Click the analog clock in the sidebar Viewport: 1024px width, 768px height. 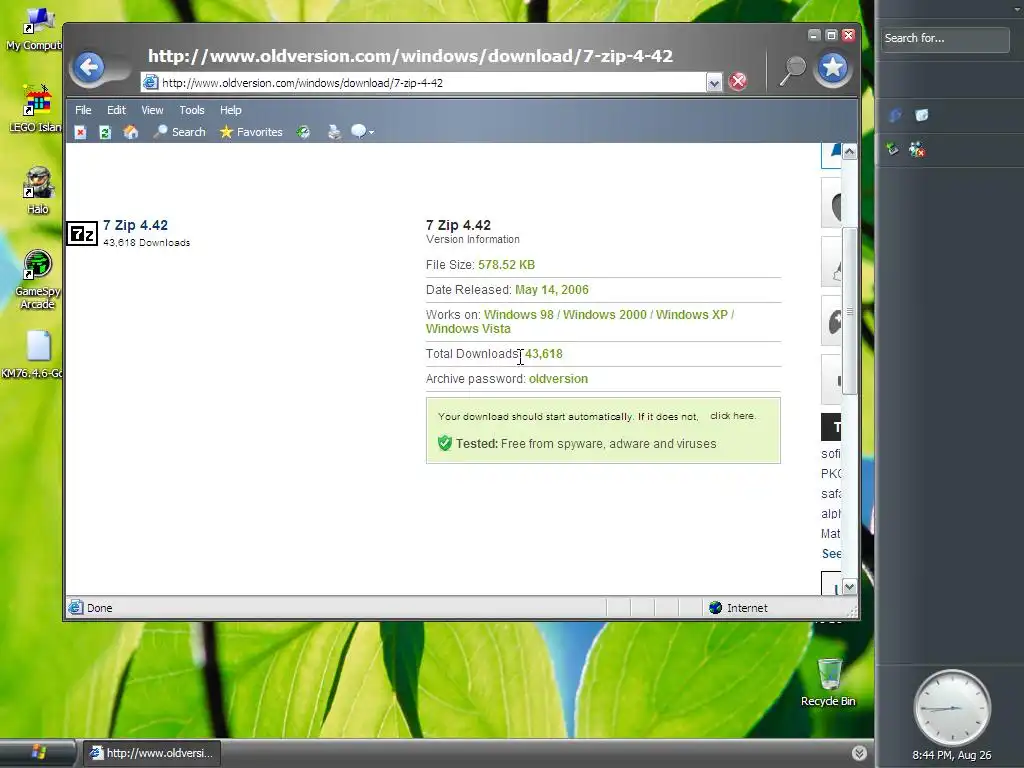point(952,707)
